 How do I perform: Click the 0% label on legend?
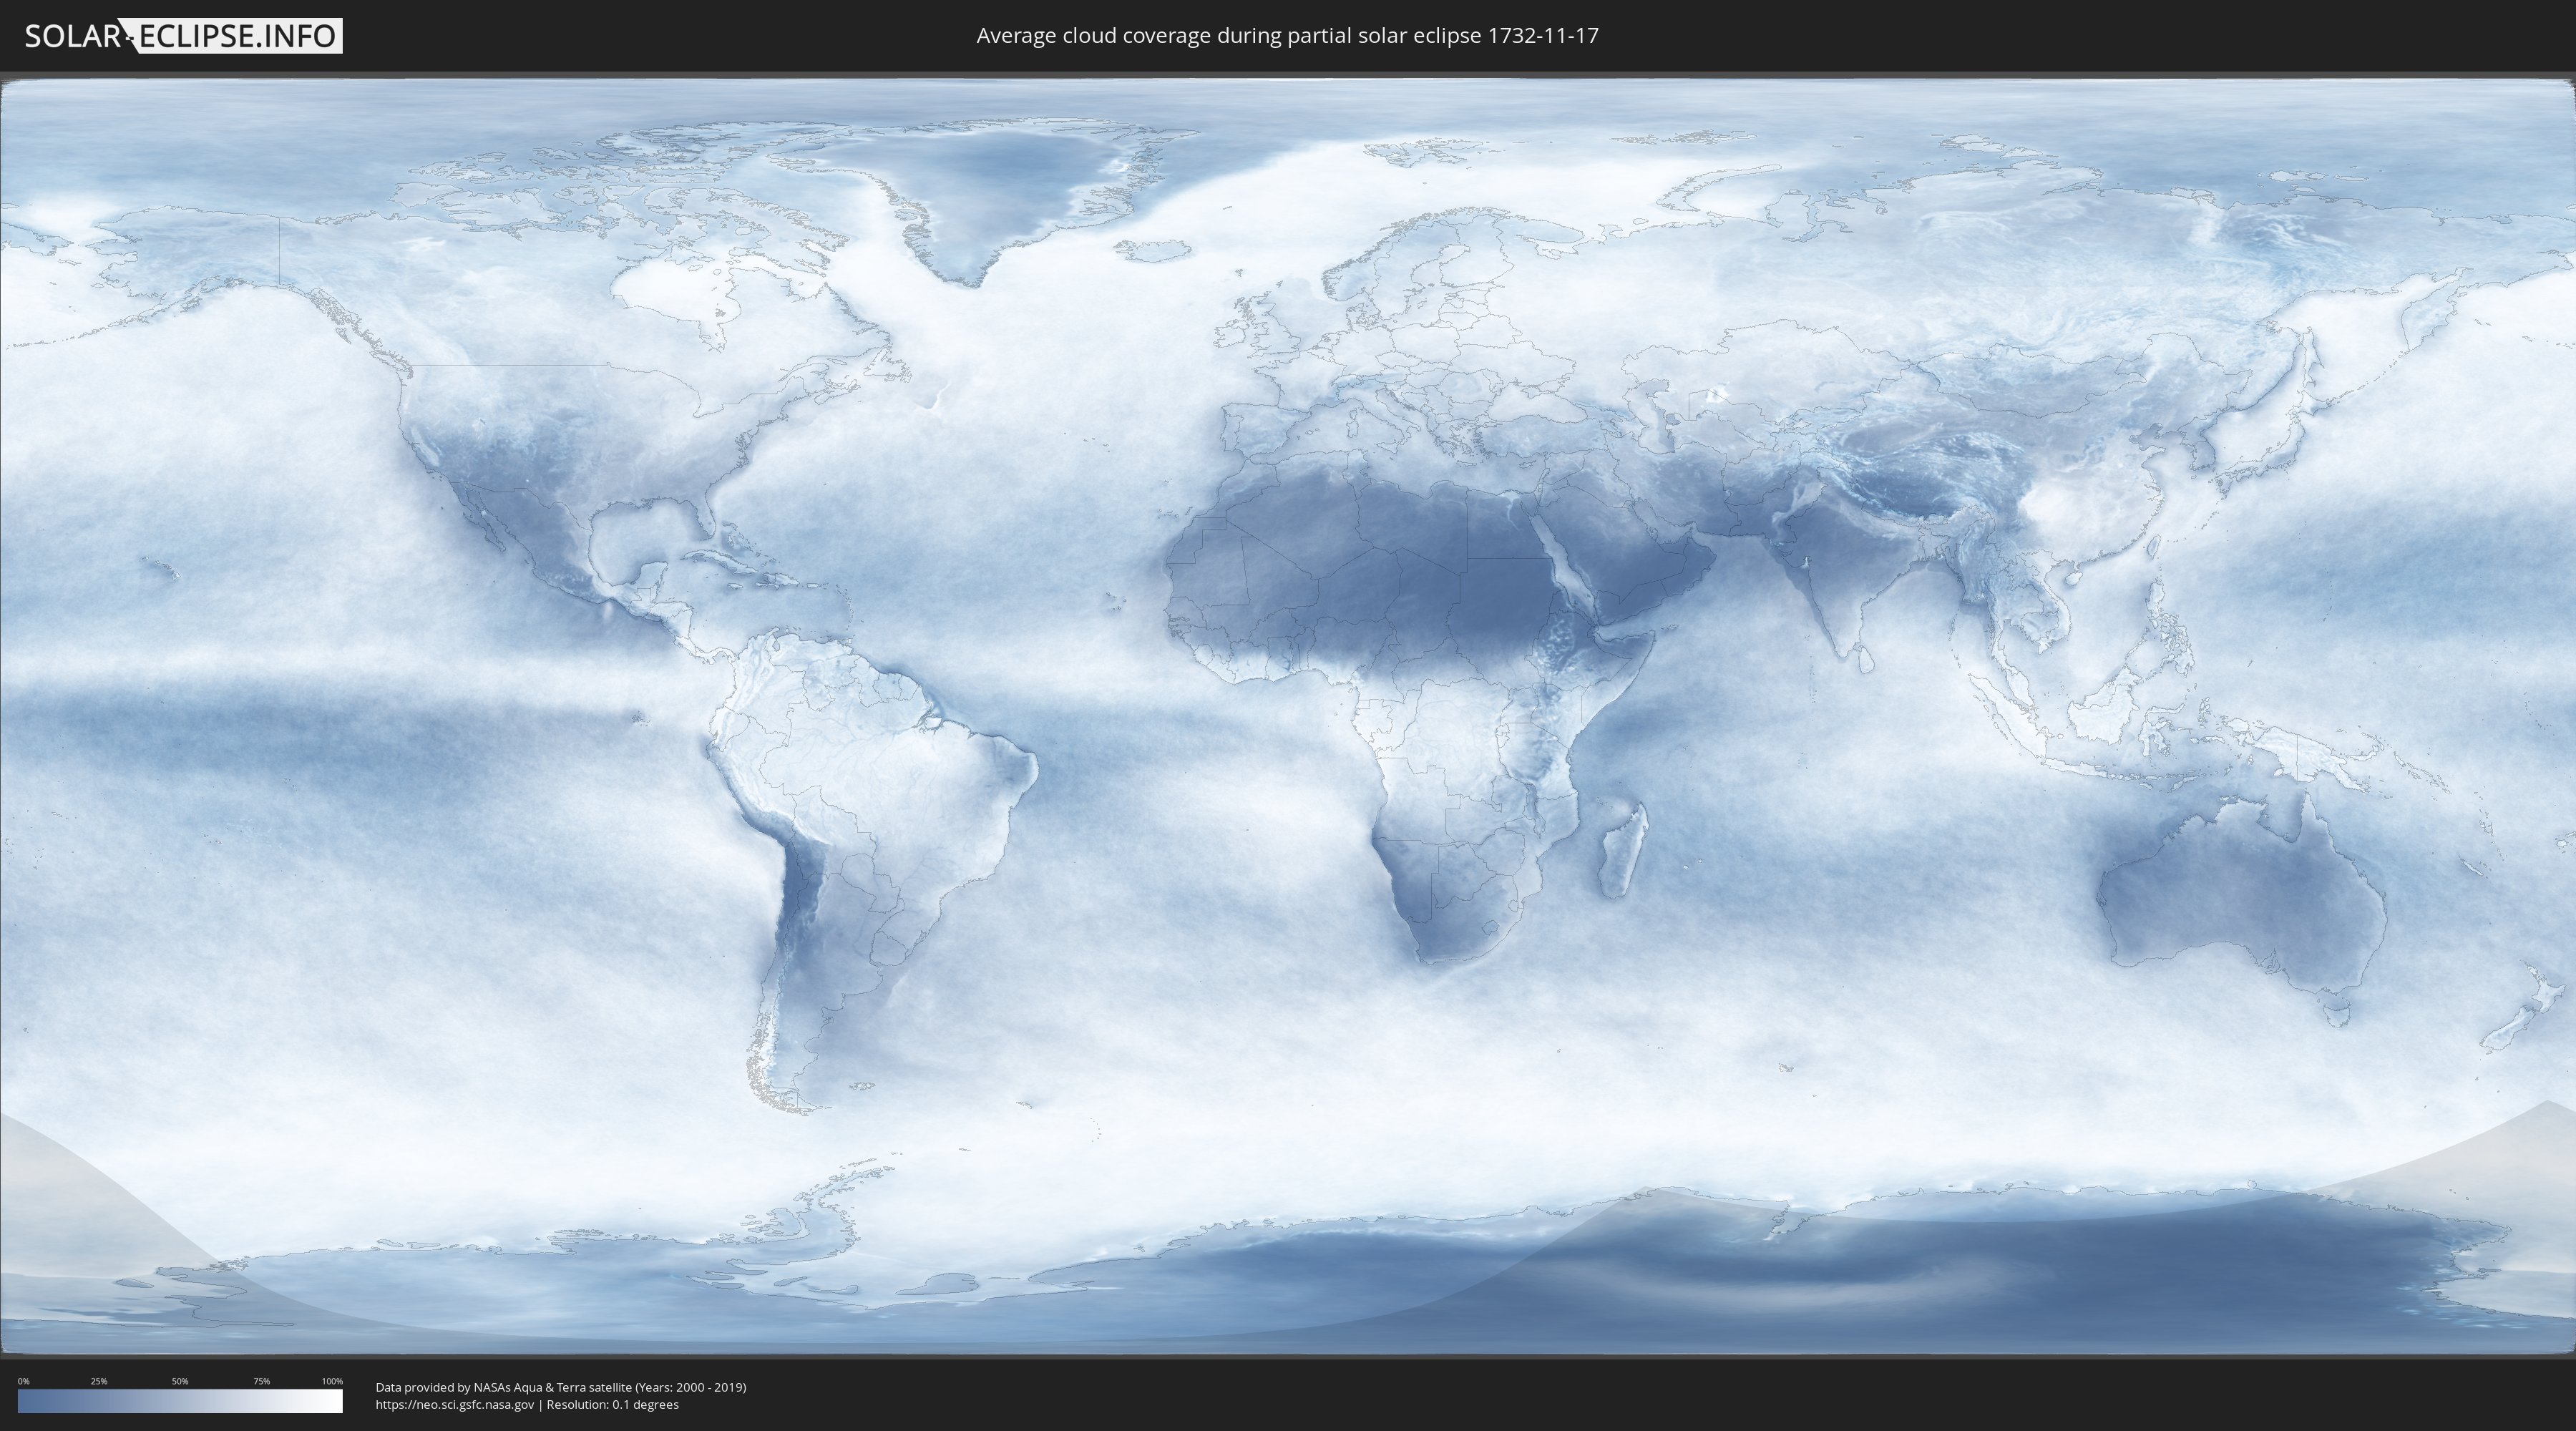[x=23, y=1381]
